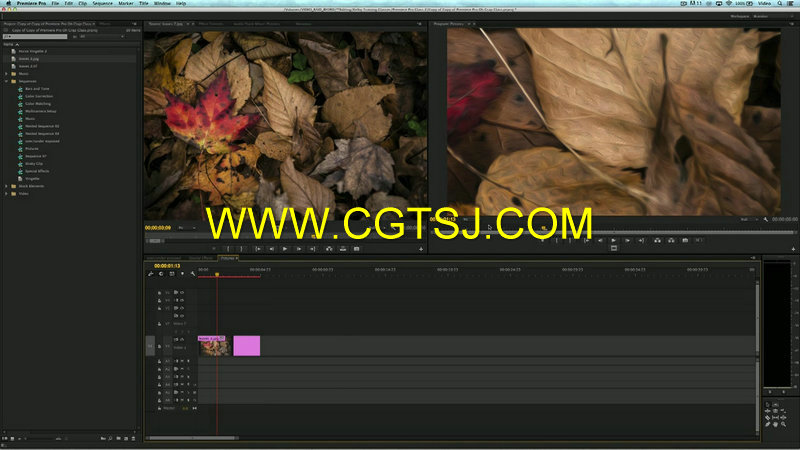
Task: Select the Color Correction sequence
Action: click(39, 96)
